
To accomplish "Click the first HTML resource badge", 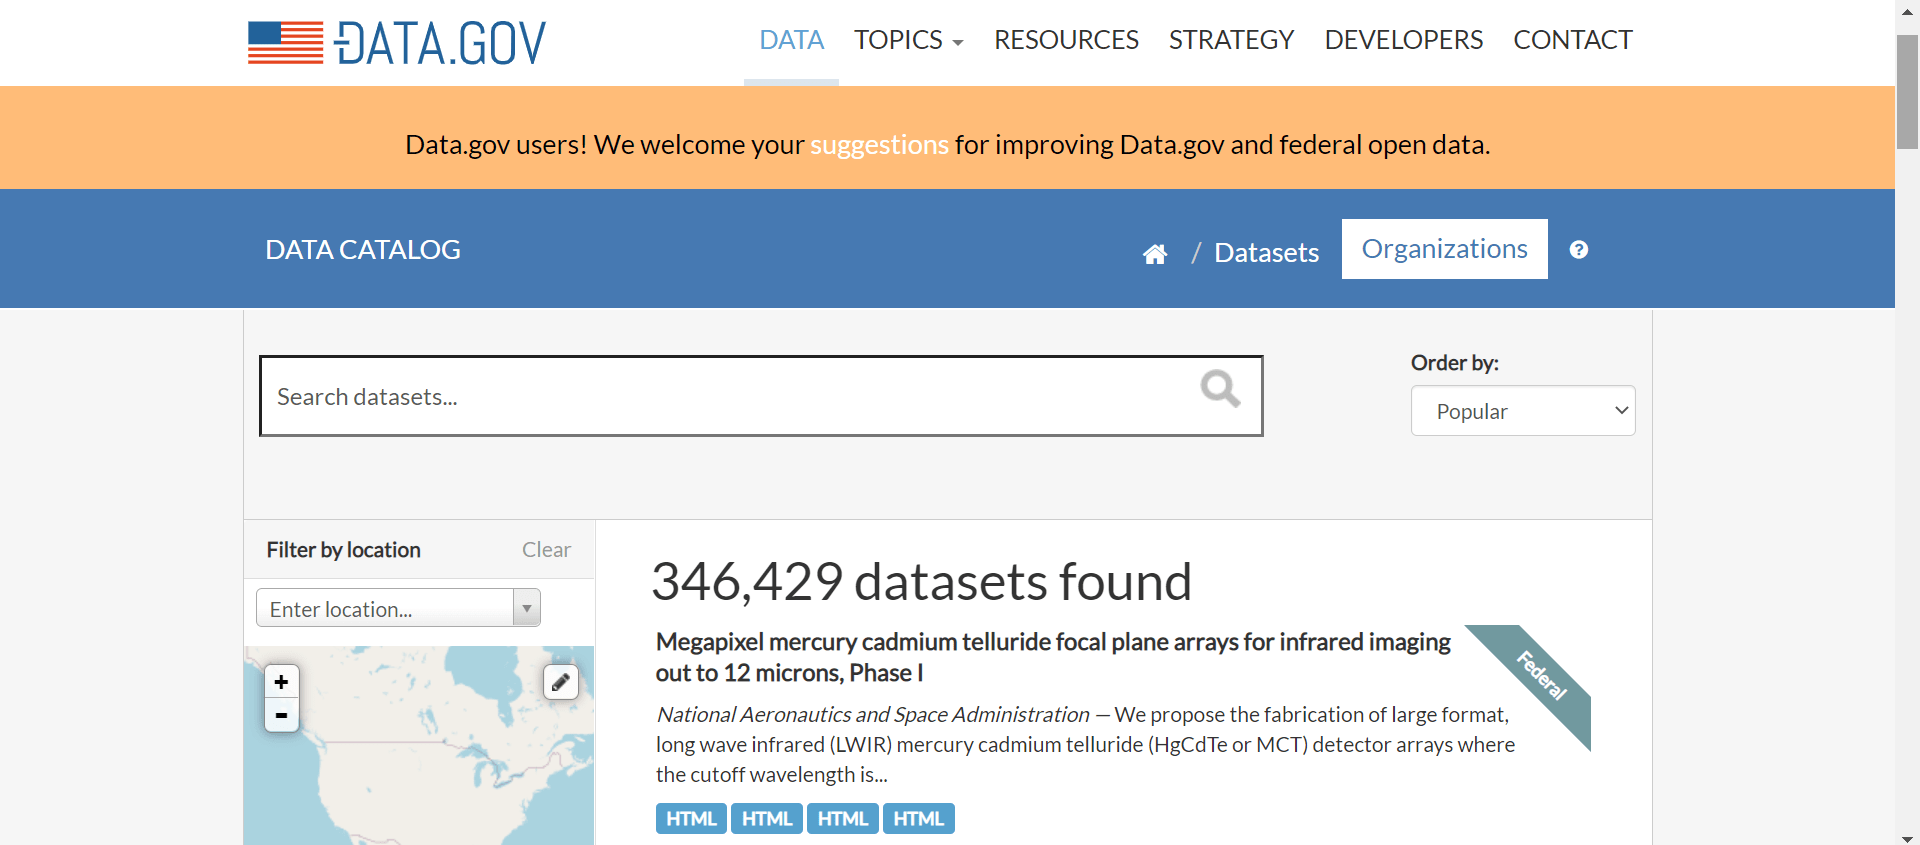I will click(x=691, y=819).
